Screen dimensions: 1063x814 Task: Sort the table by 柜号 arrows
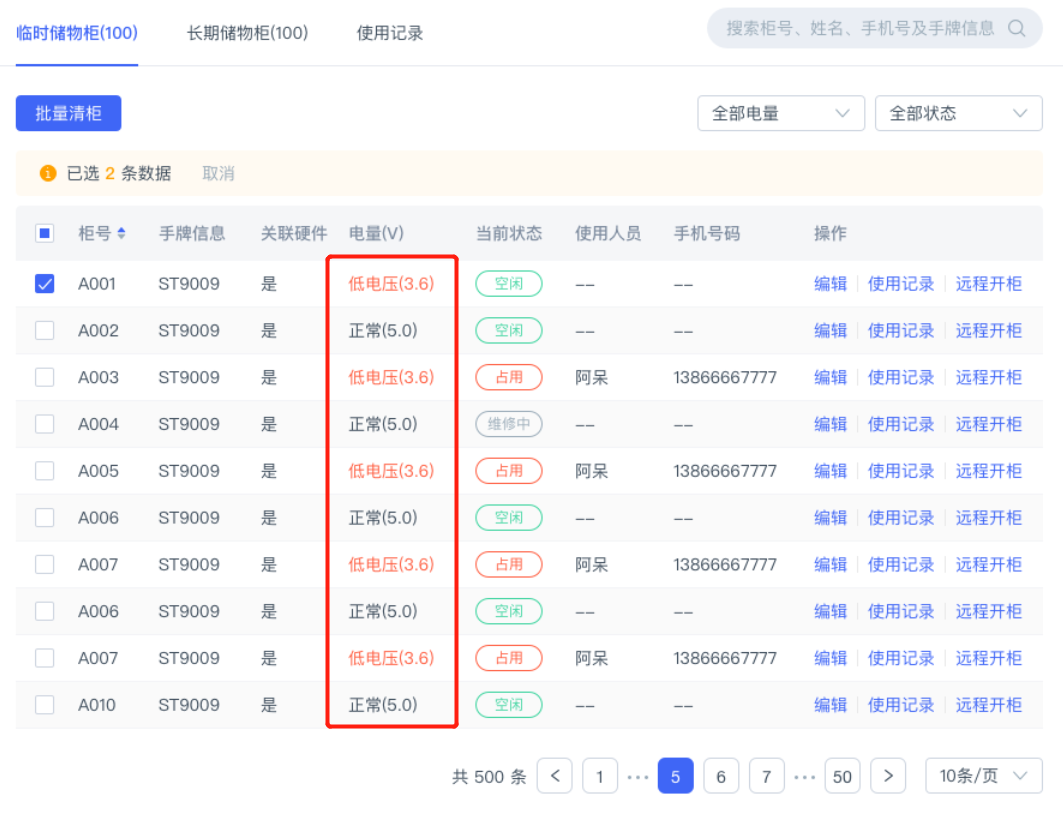[121, 234]
